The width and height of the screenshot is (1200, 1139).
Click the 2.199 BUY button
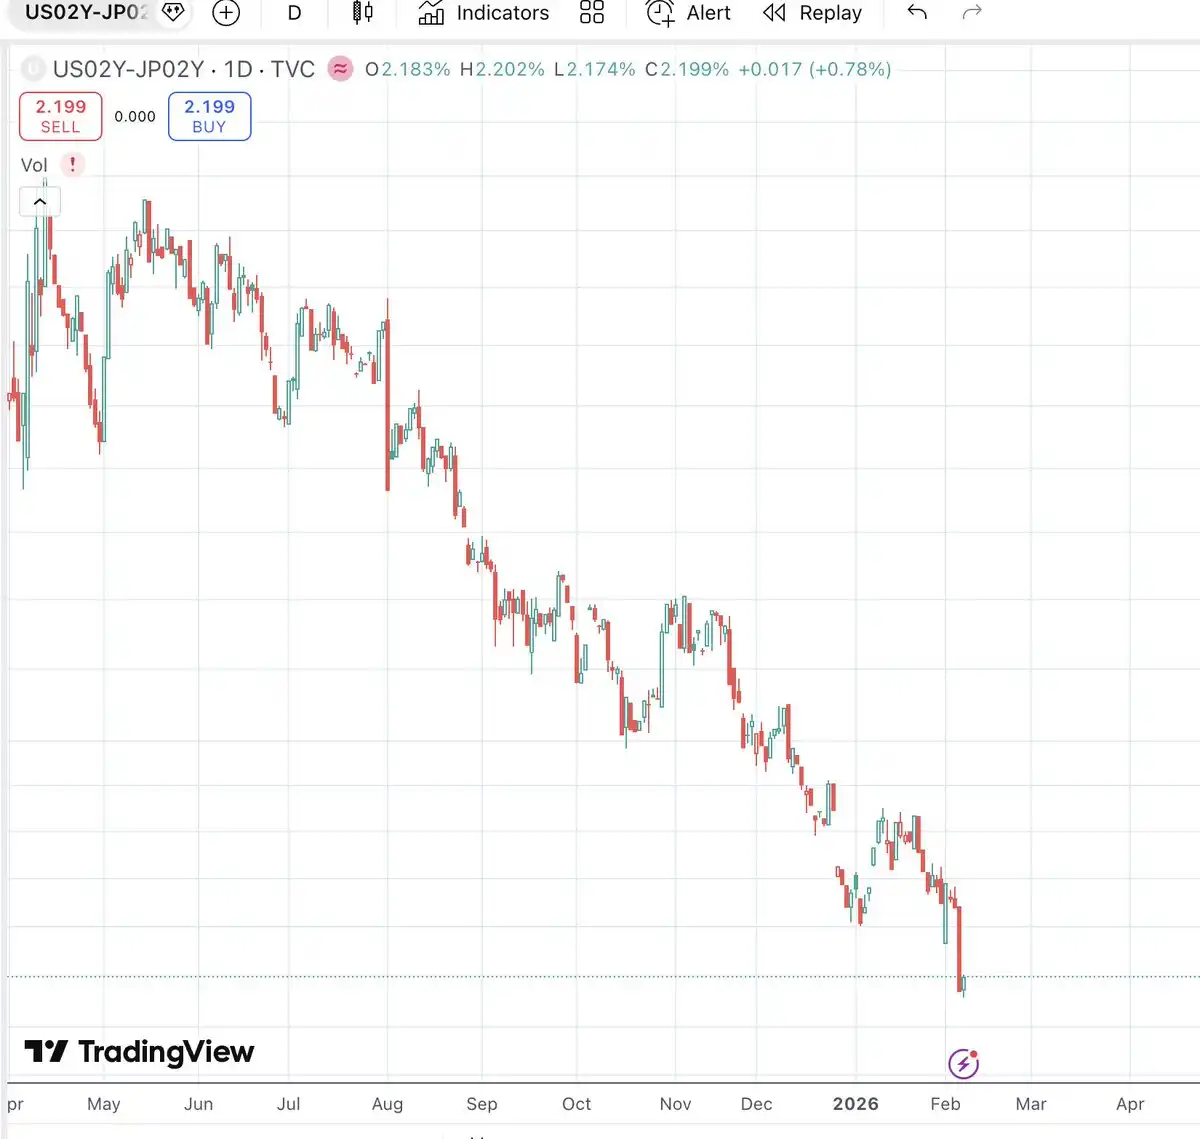209,116
